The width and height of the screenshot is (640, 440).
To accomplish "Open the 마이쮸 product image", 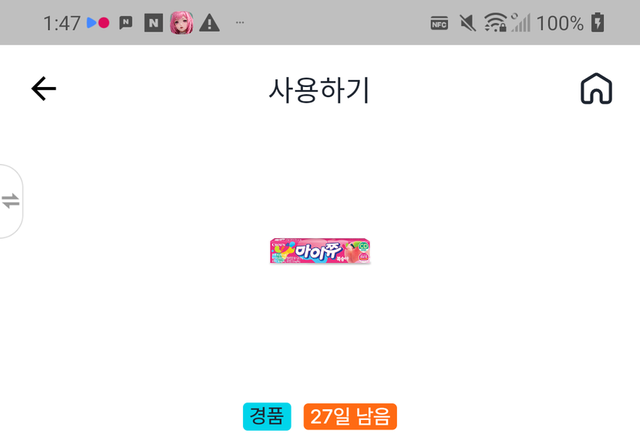I will coord(320,251).
